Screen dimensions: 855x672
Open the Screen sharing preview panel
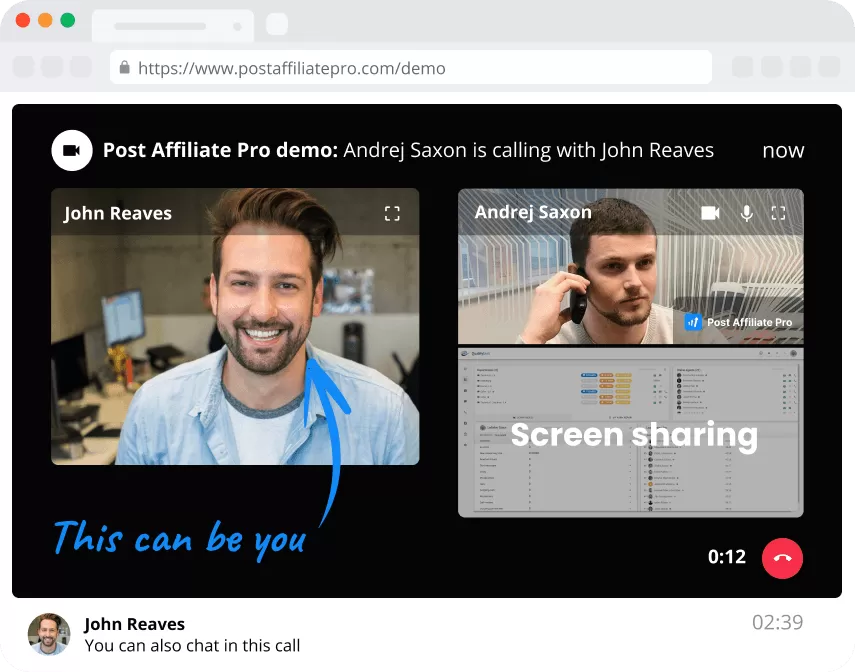(x=631, y=433)
